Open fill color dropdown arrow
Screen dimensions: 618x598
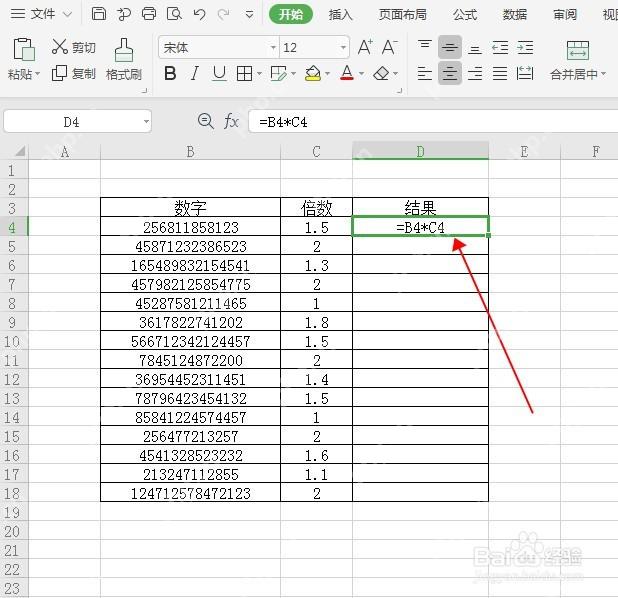pyautogui.click(x=327, y=74)
